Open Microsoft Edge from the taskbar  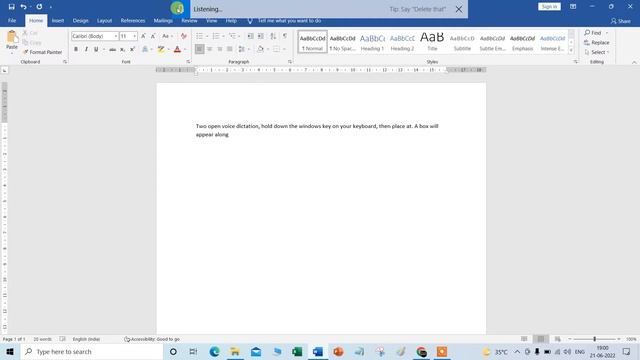[x=215, y=351]
